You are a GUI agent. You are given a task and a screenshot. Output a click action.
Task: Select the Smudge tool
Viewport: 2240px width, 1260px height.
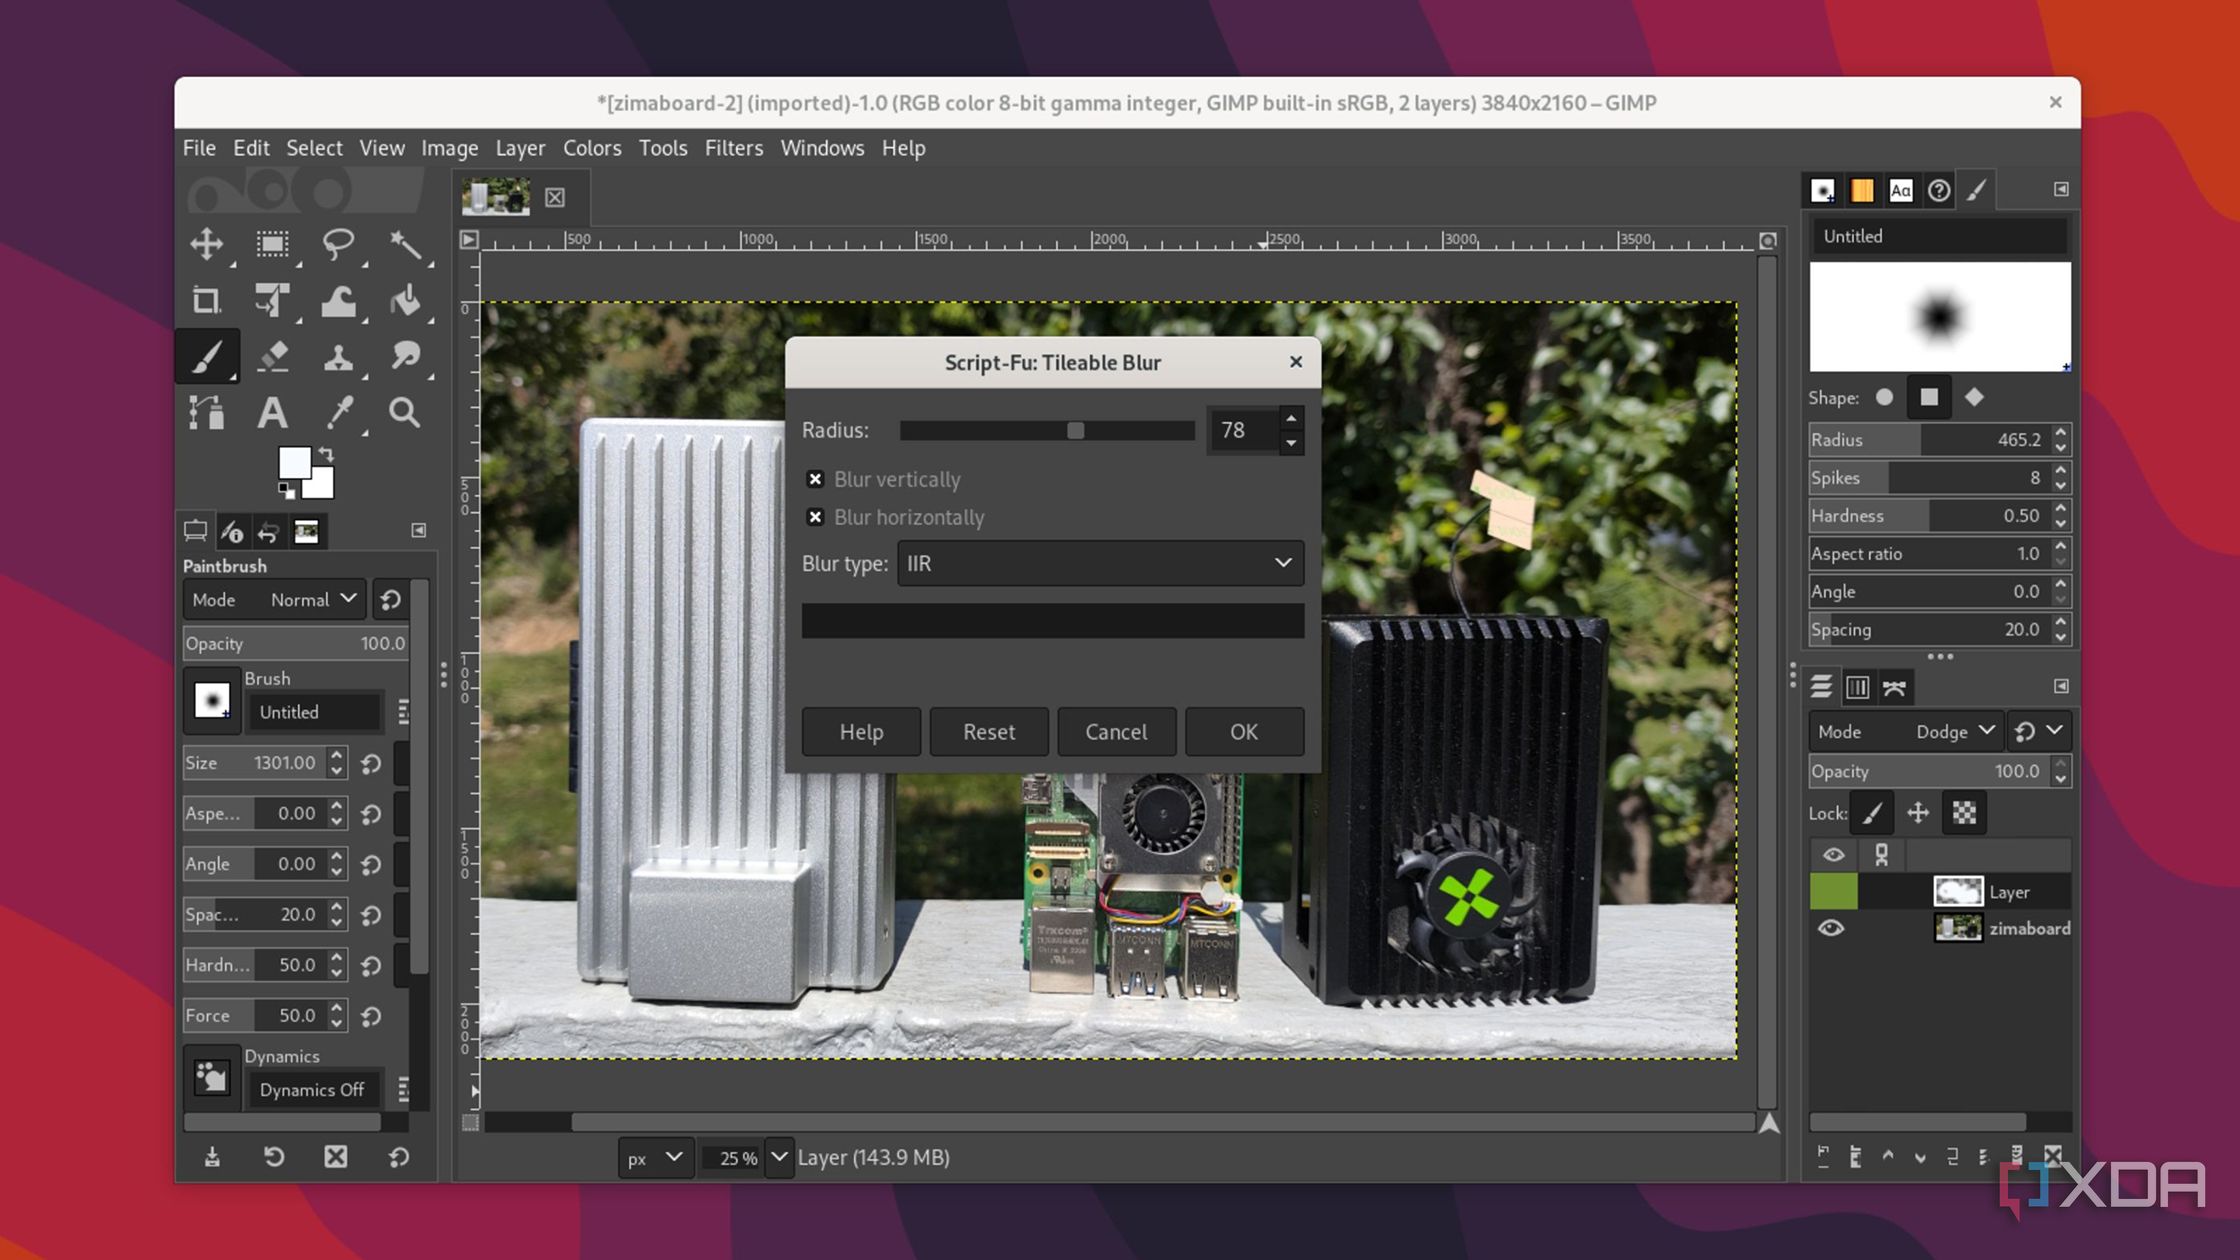[405, 356]
